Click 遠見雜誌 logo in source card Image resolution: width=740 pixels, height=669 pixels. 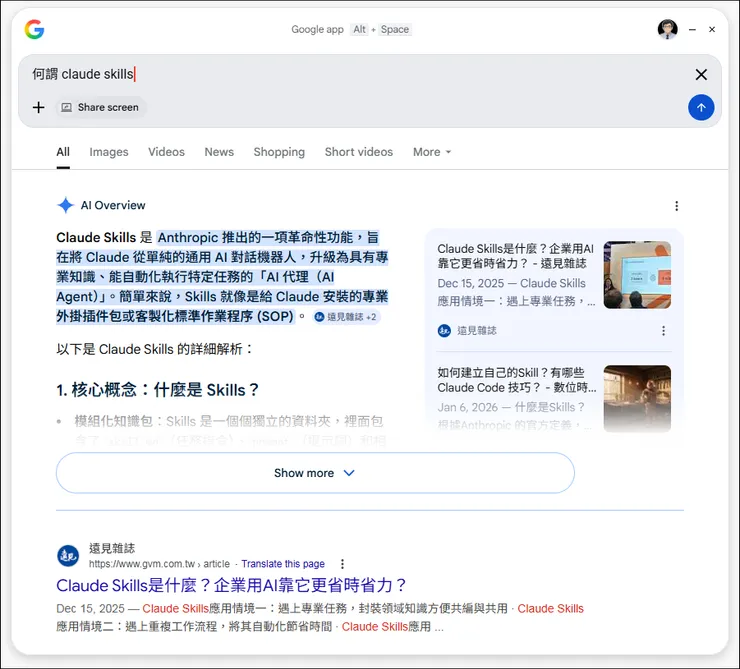(x=444, y=331)
